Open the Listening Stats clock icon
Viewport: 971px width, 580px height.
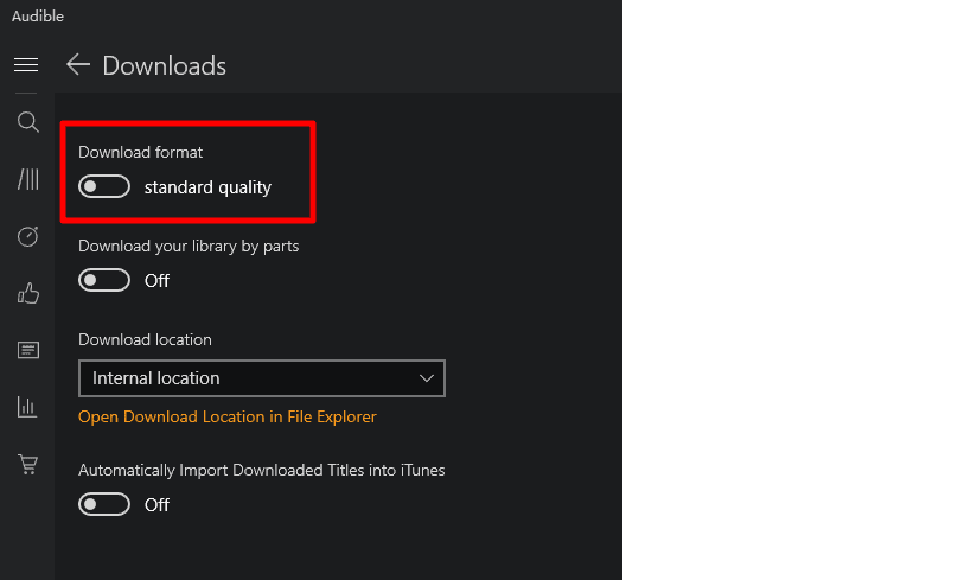pos(26,236)
